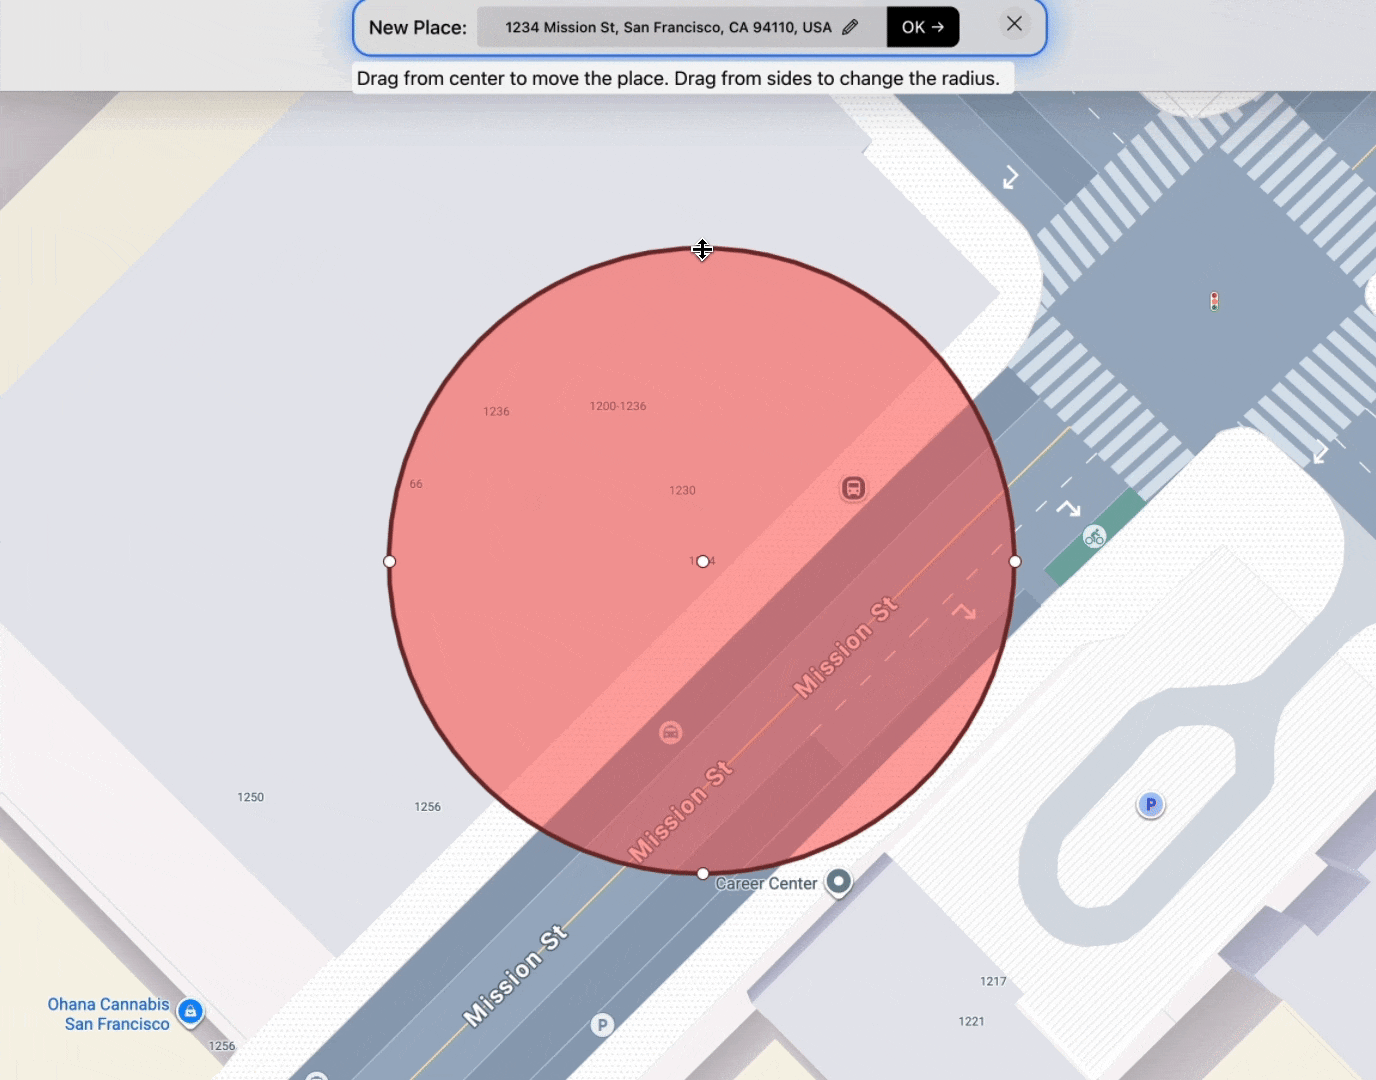Click the drag instruction tooltip text
The width and height of the screenshot is (1376, 1080).
click(x=678, y=78)
